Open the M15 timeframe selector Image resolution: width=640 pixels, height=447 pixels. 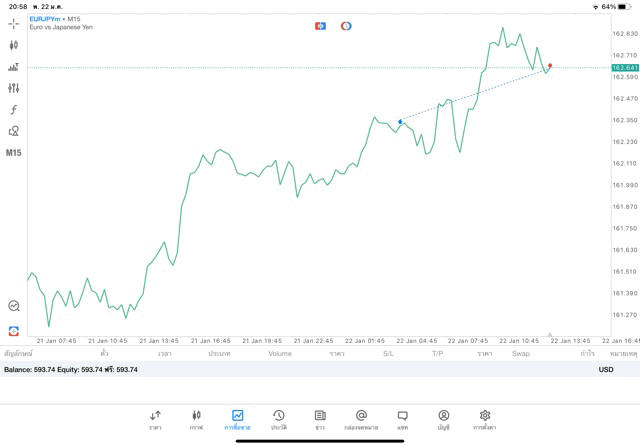pyautogui.click(x=14, y=153)
